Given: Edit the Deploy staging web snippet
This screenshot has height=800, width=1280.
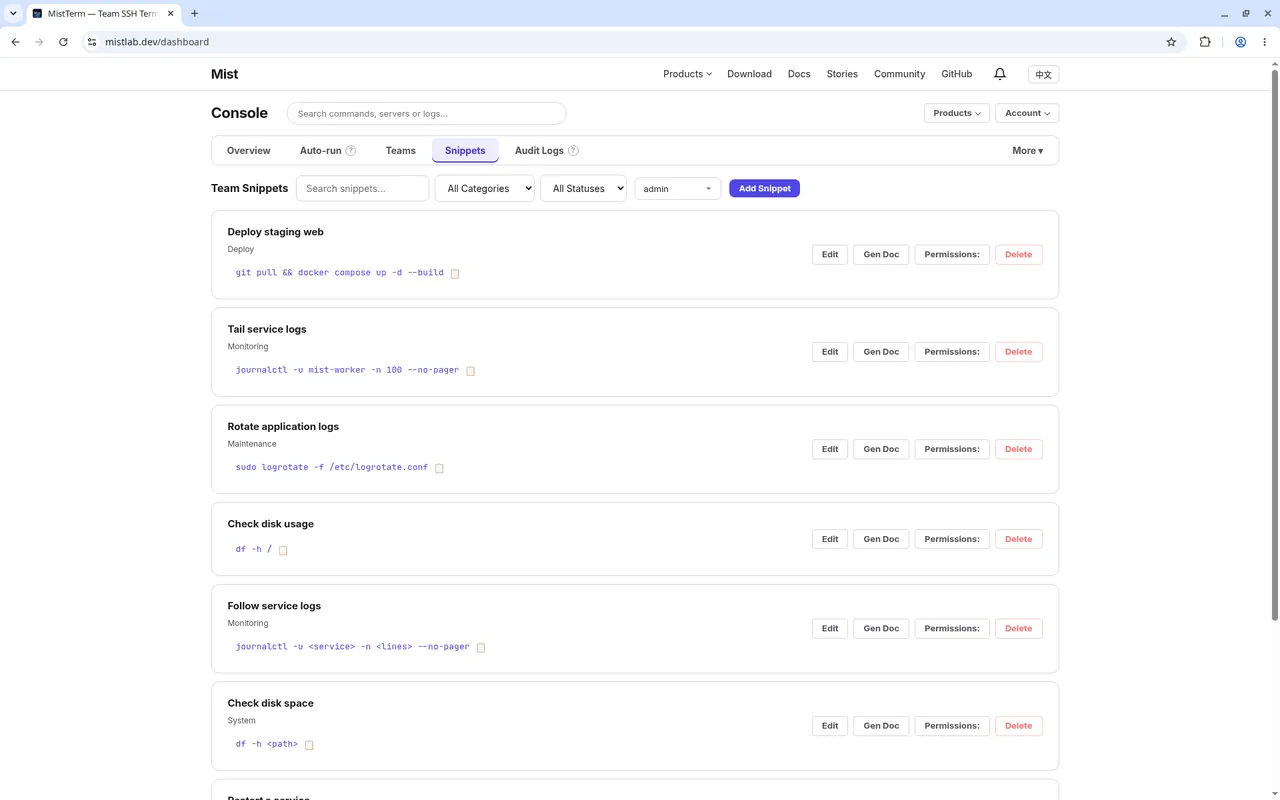Looking at the screenshot, I should (830, 255).
